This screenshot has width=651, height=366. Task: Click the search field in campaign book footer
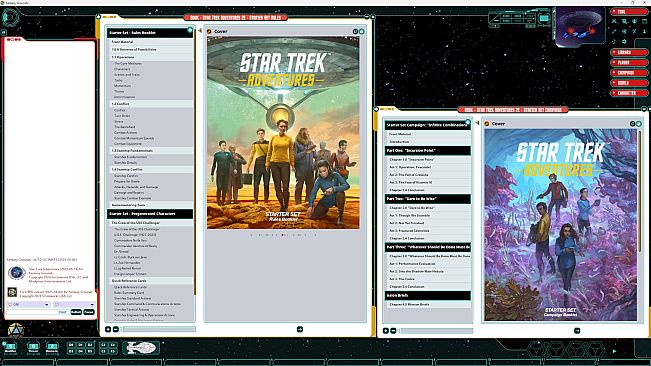pyautogui.click(x=436, y=331)
